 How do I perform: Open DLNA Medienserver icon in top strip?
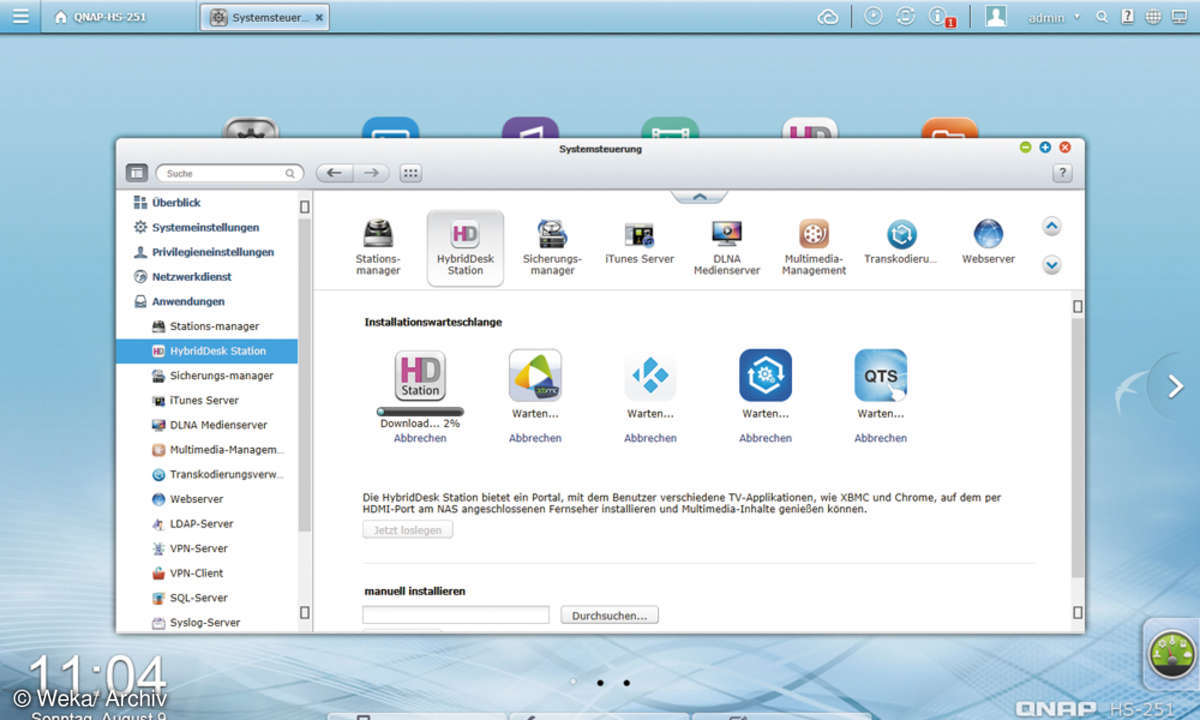click(x=727, y=248)
